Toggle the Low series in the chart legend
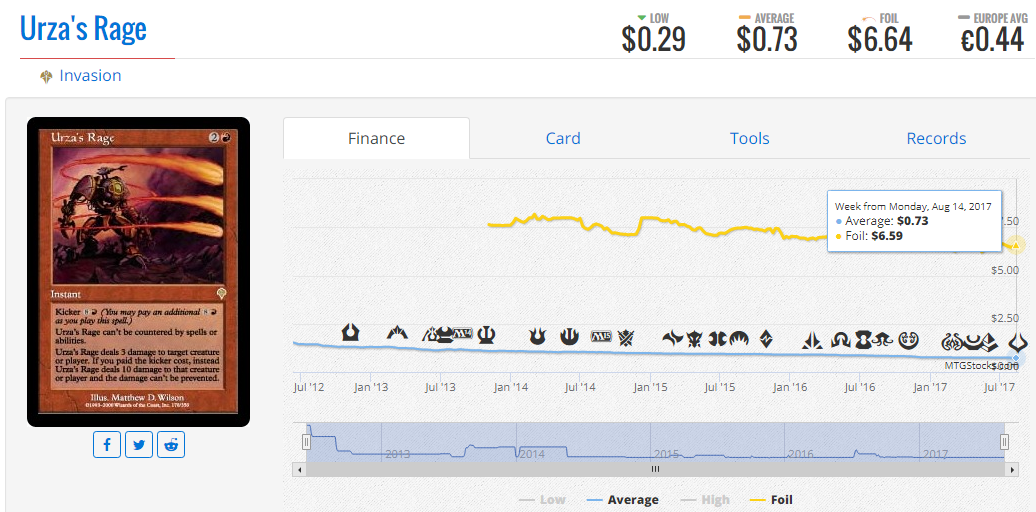 point(542,500)
